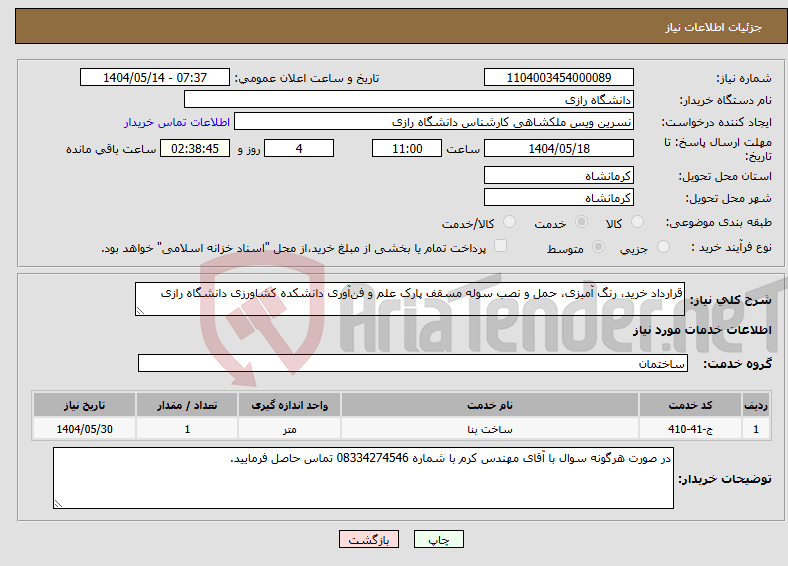Click the delivery city field کرمانشاه
The image size is (788, 566).
click(559, 198)
